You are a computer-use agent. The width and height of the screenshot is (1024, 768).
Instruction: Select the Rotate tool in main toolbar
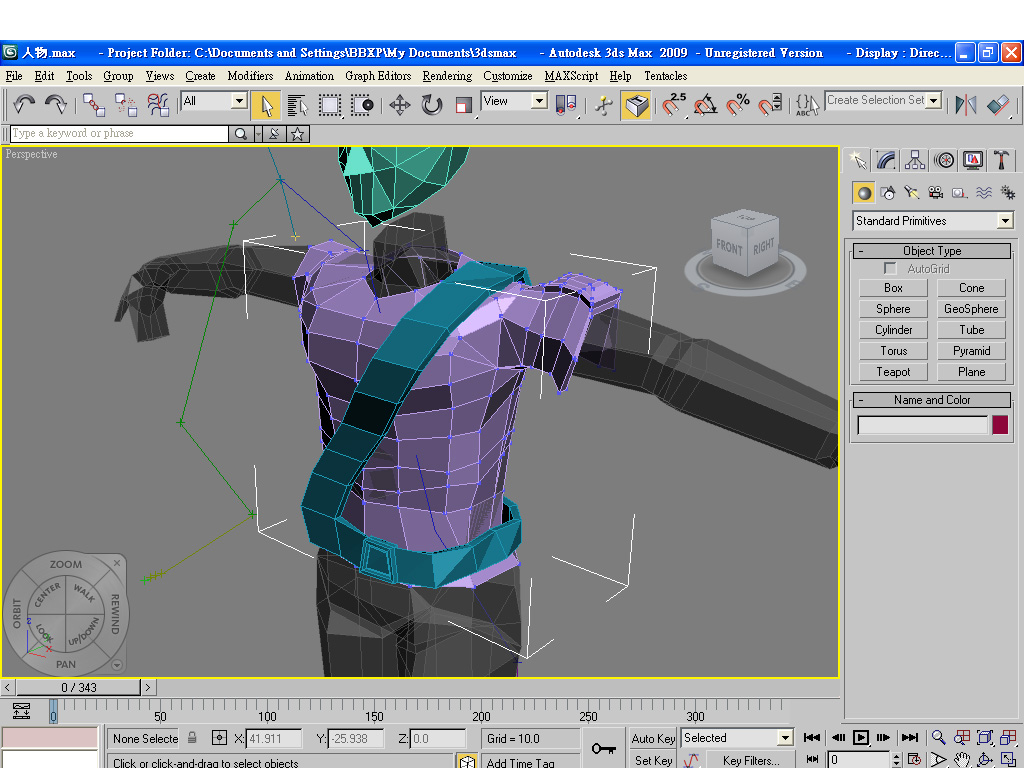point(432,105)
